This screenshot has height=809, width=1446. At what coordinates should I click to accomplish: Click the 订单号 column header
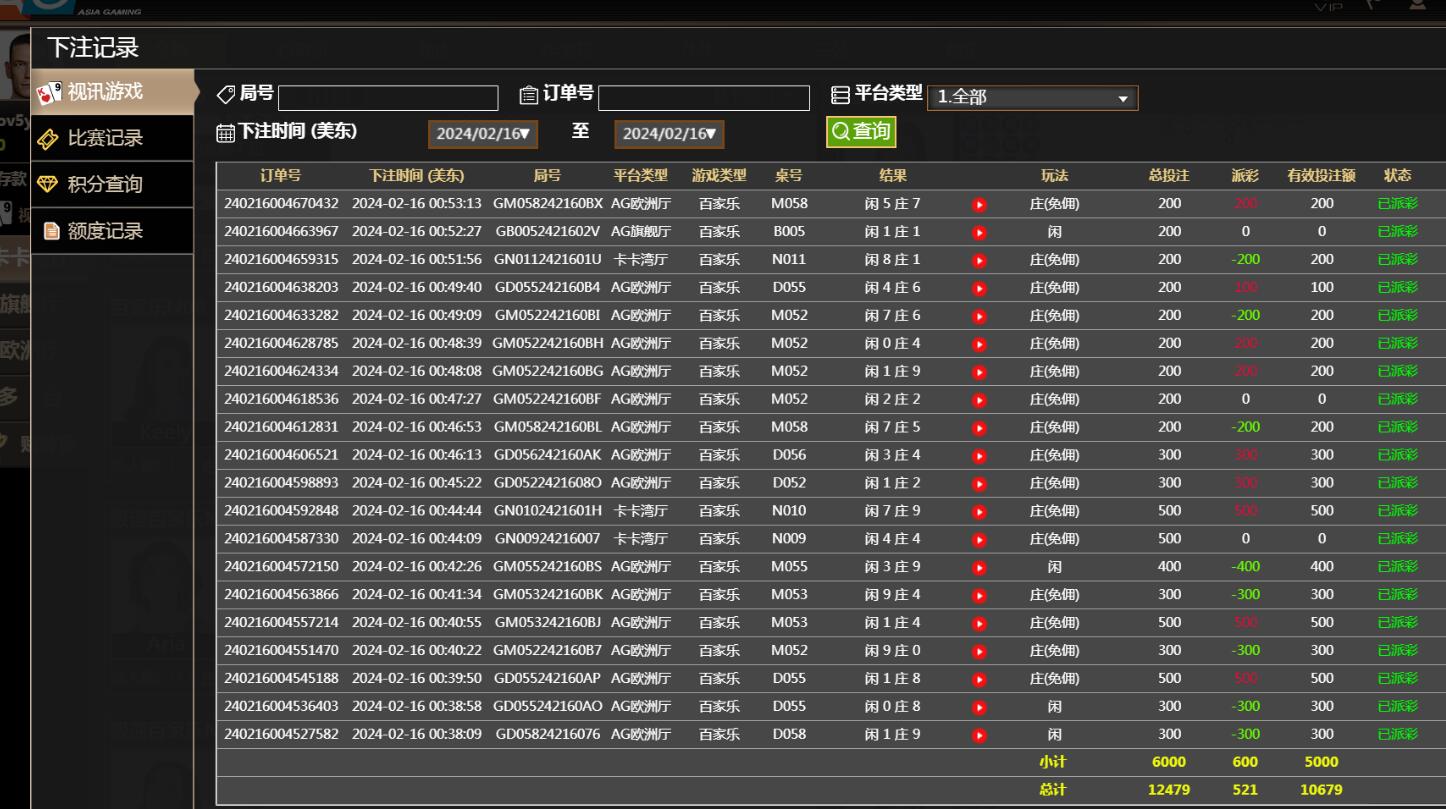(x=280, y=176)
